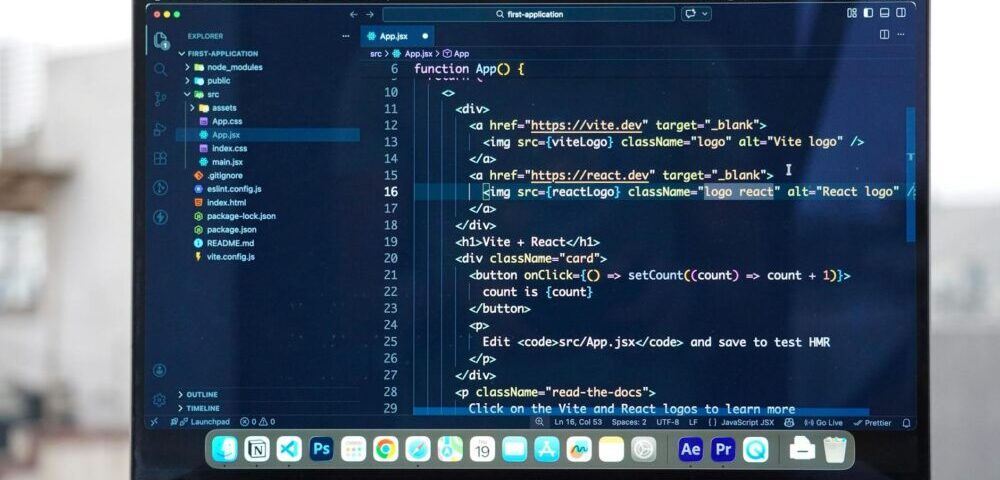
Task: Click the editor vertical scrollbar
Action: tap(910, 173)
